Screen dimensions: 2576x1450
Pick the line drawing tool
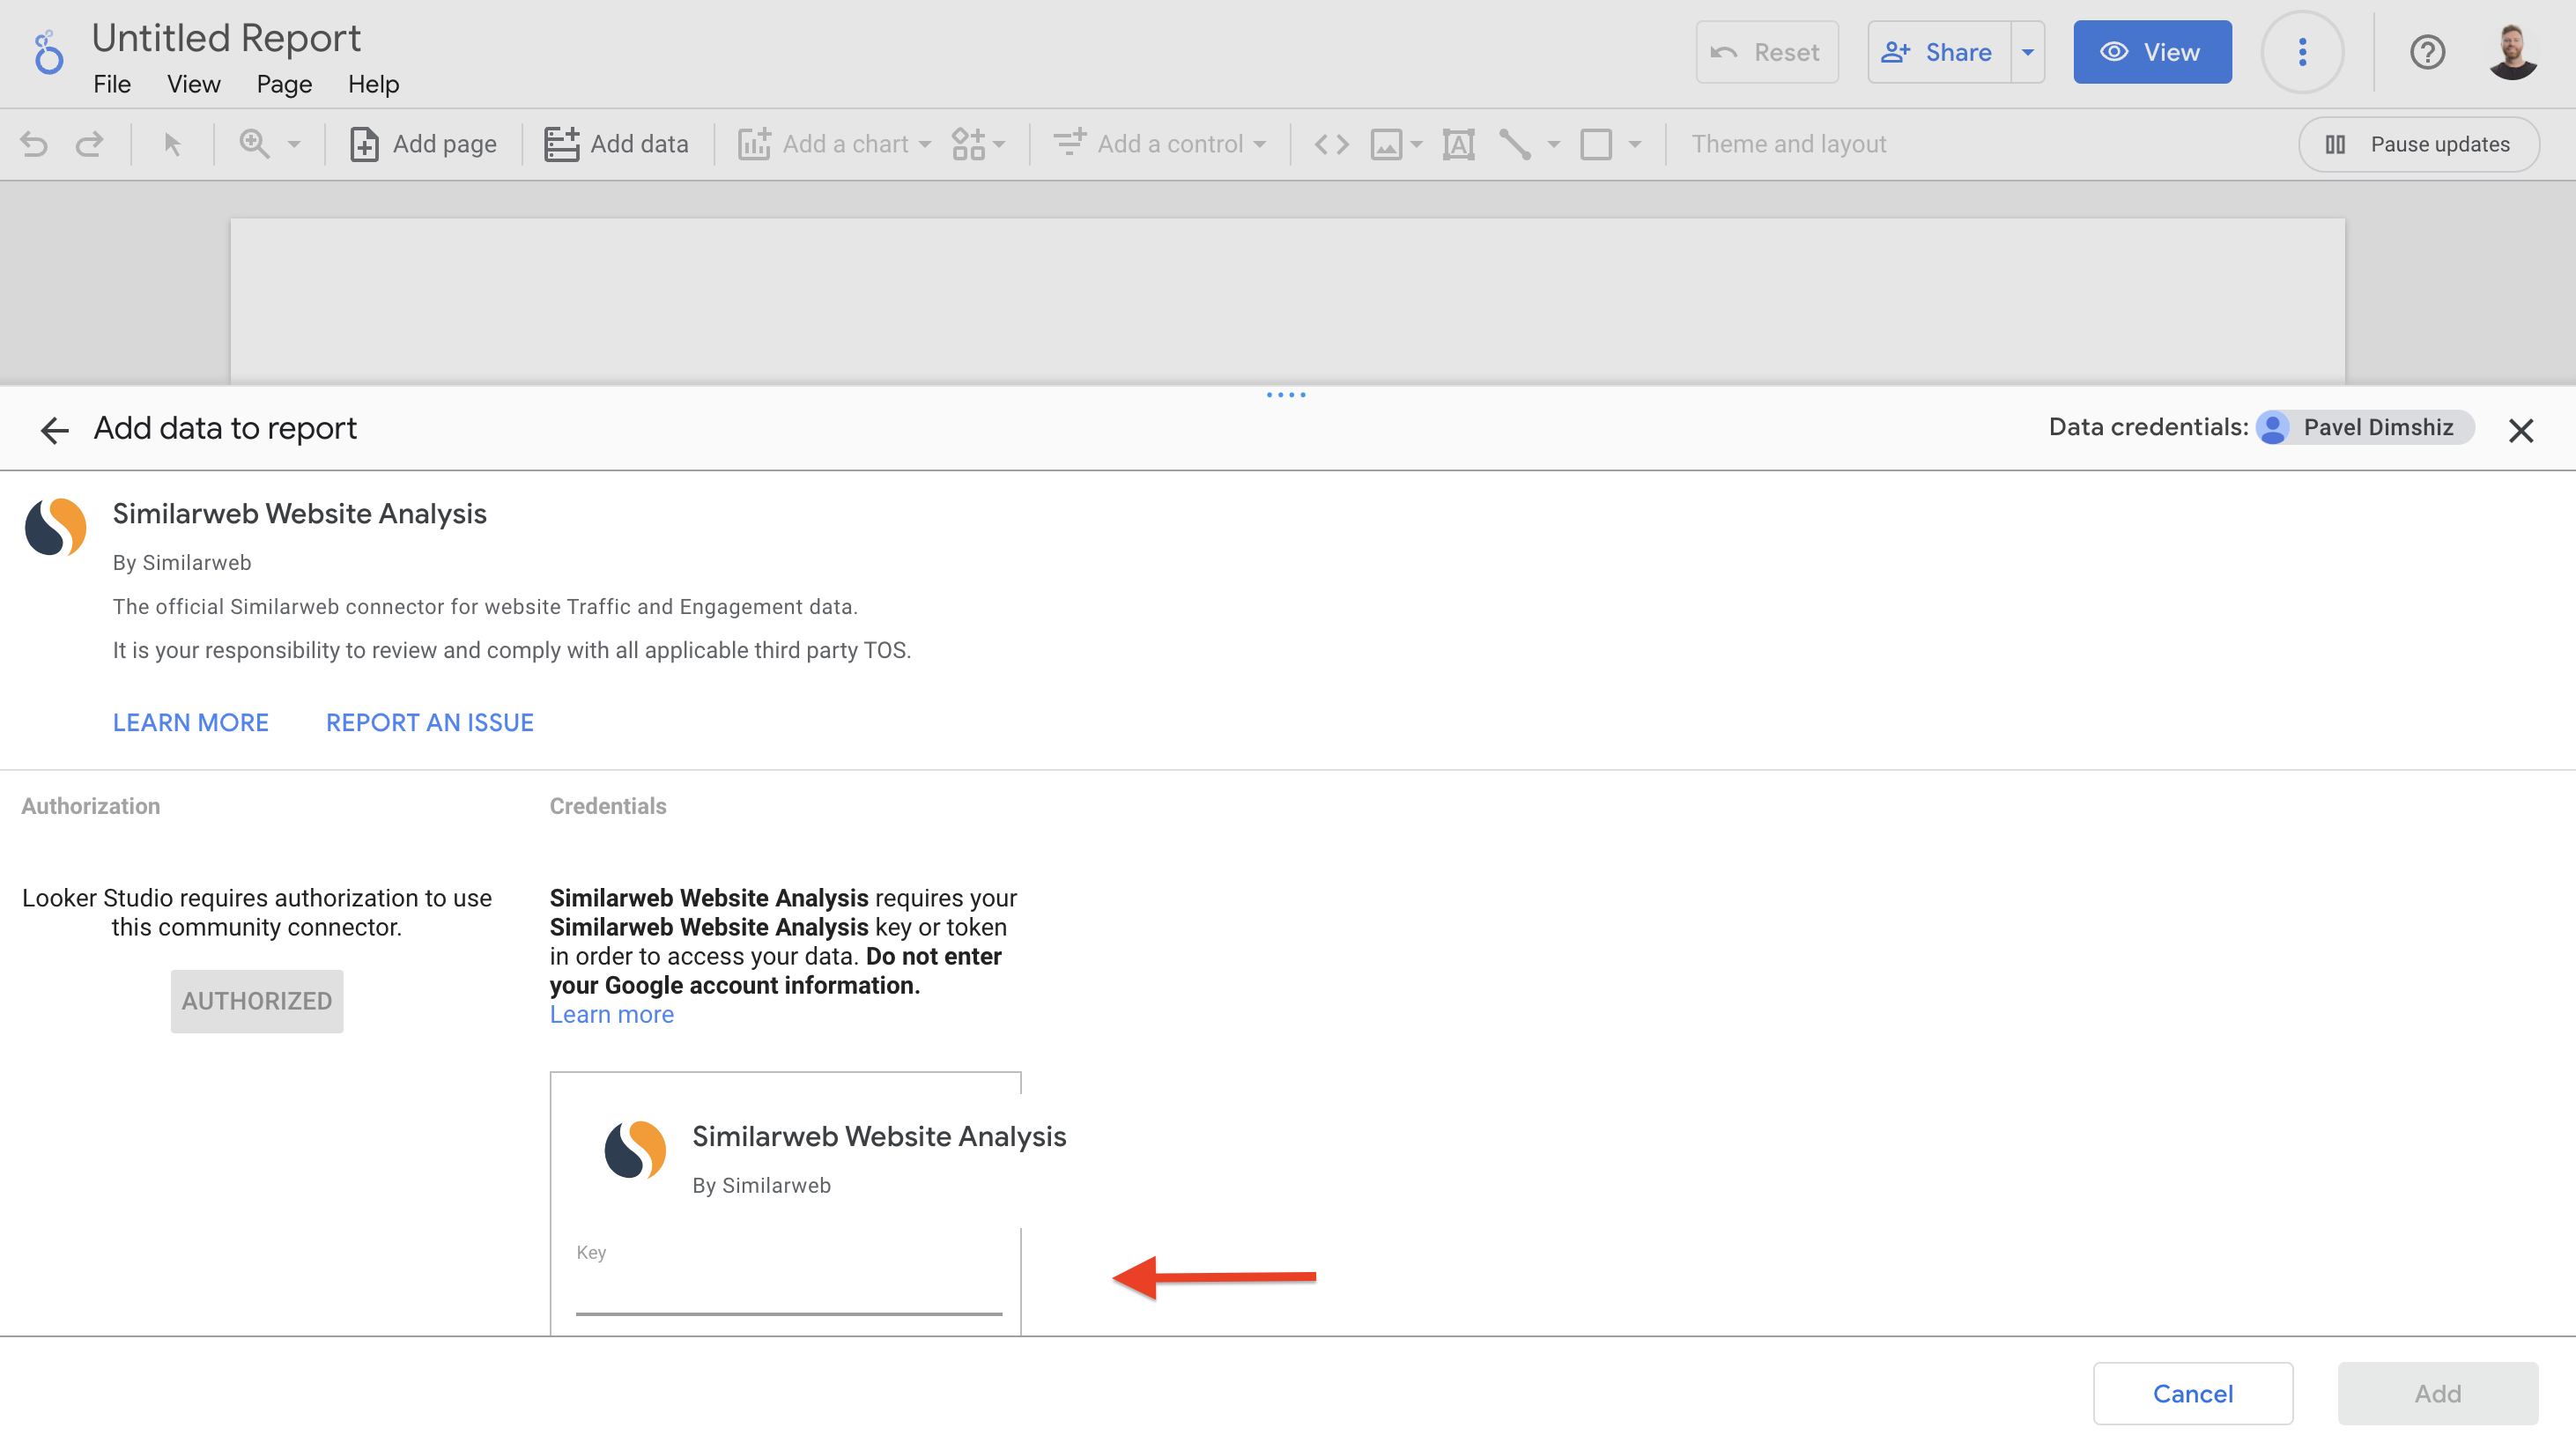click(1515, 144)
